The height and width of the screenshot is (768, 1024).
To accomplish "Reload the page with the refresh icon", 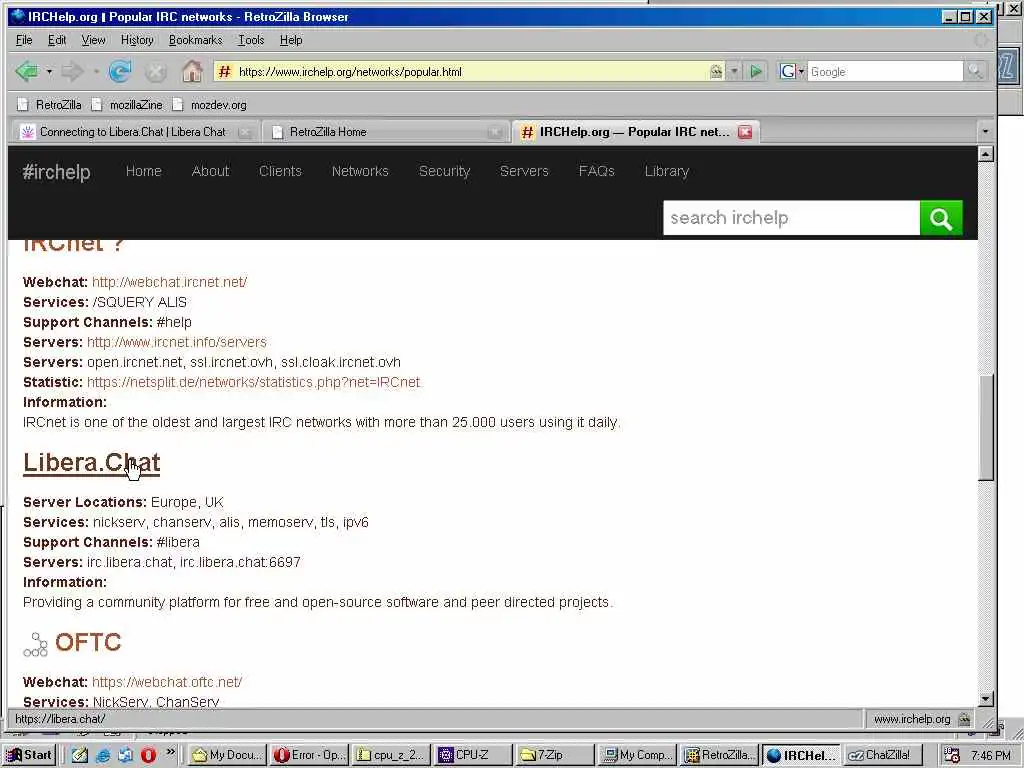I will [120, 71].
